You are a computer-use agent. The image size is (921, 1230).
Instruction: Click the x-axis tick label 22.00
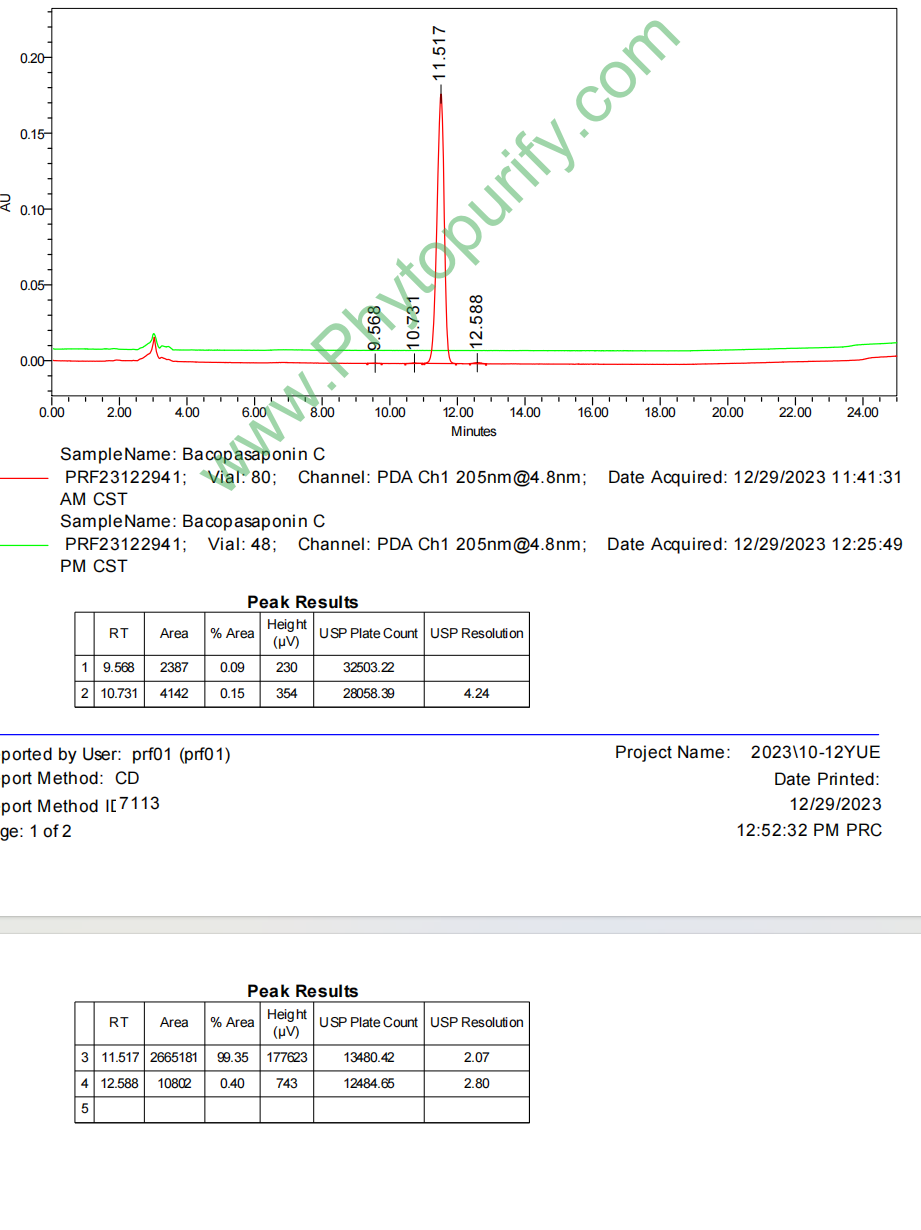point(795,412)
